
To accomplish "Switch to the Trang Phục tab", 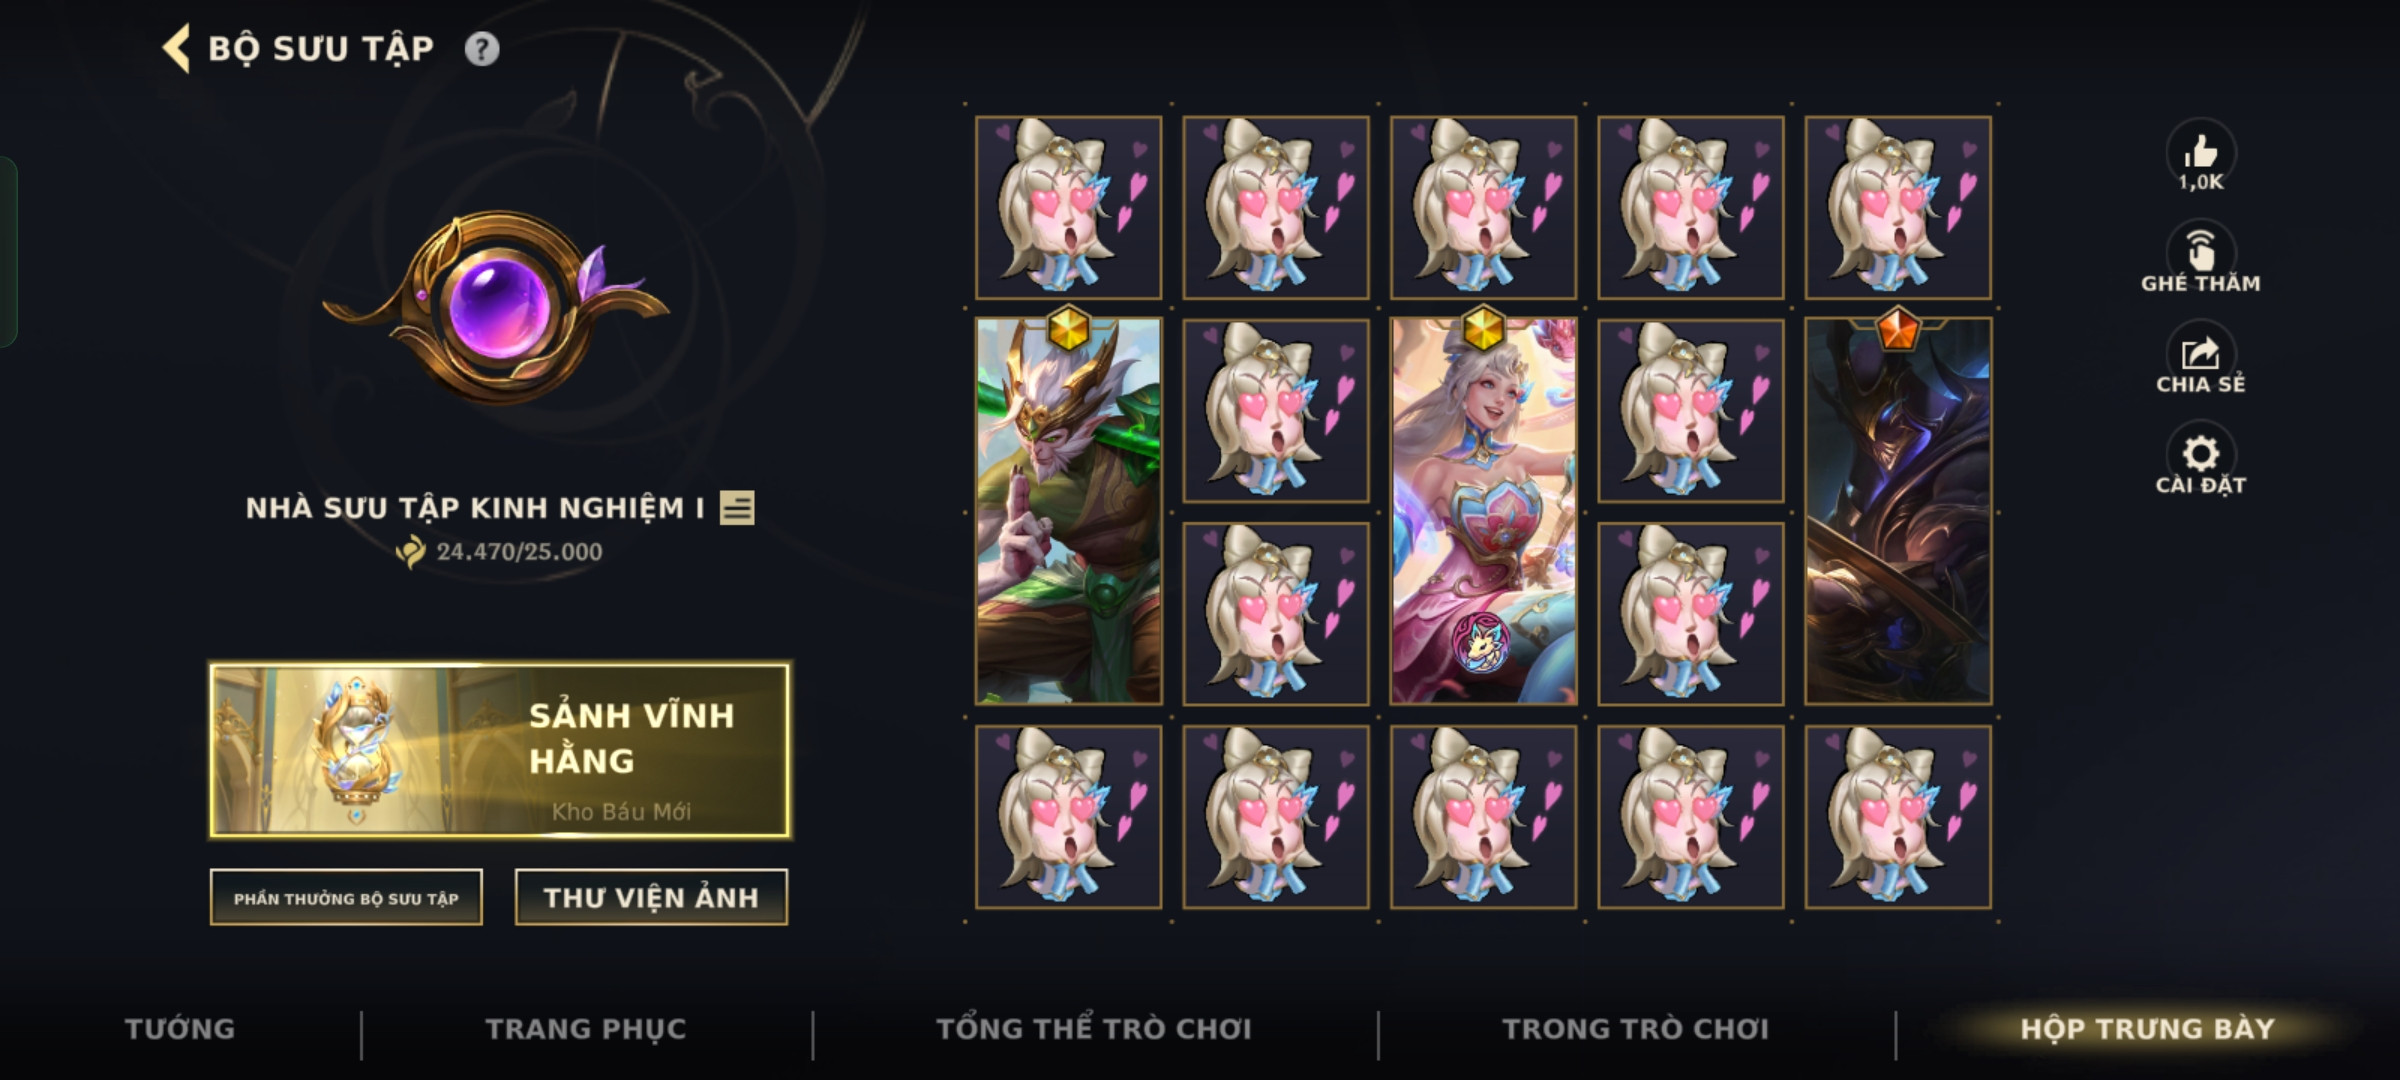I will click(586, 1029).
